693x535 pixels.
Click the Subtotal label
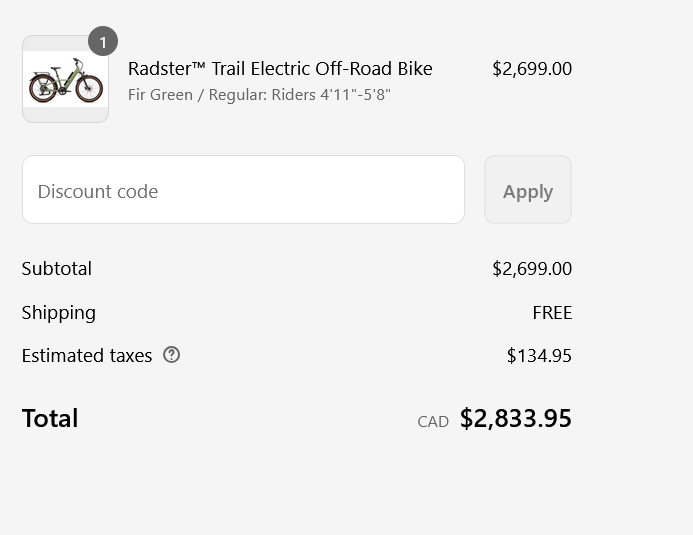57,269
